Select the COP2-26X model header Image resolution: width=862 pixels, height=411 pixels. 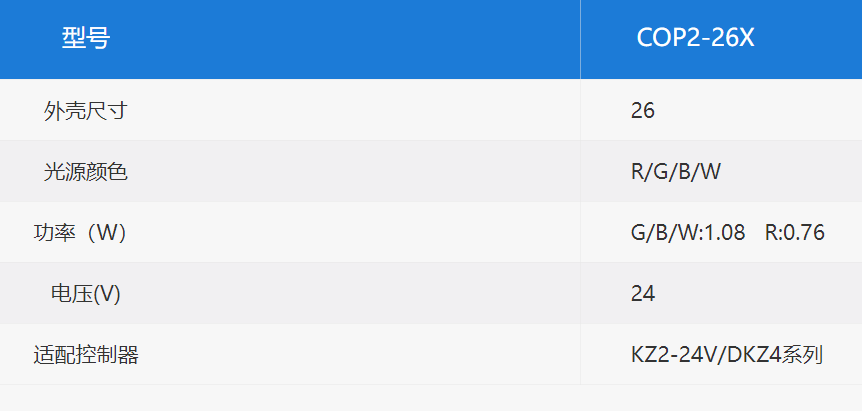pyautogui.click(x=695, y=38)
